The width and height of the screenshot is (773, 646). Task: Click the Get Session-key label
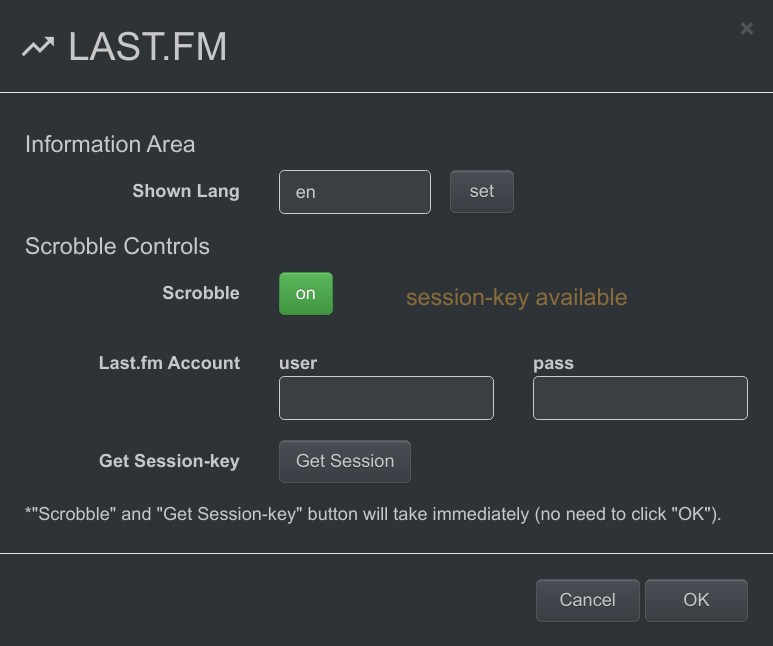[169, 461]
